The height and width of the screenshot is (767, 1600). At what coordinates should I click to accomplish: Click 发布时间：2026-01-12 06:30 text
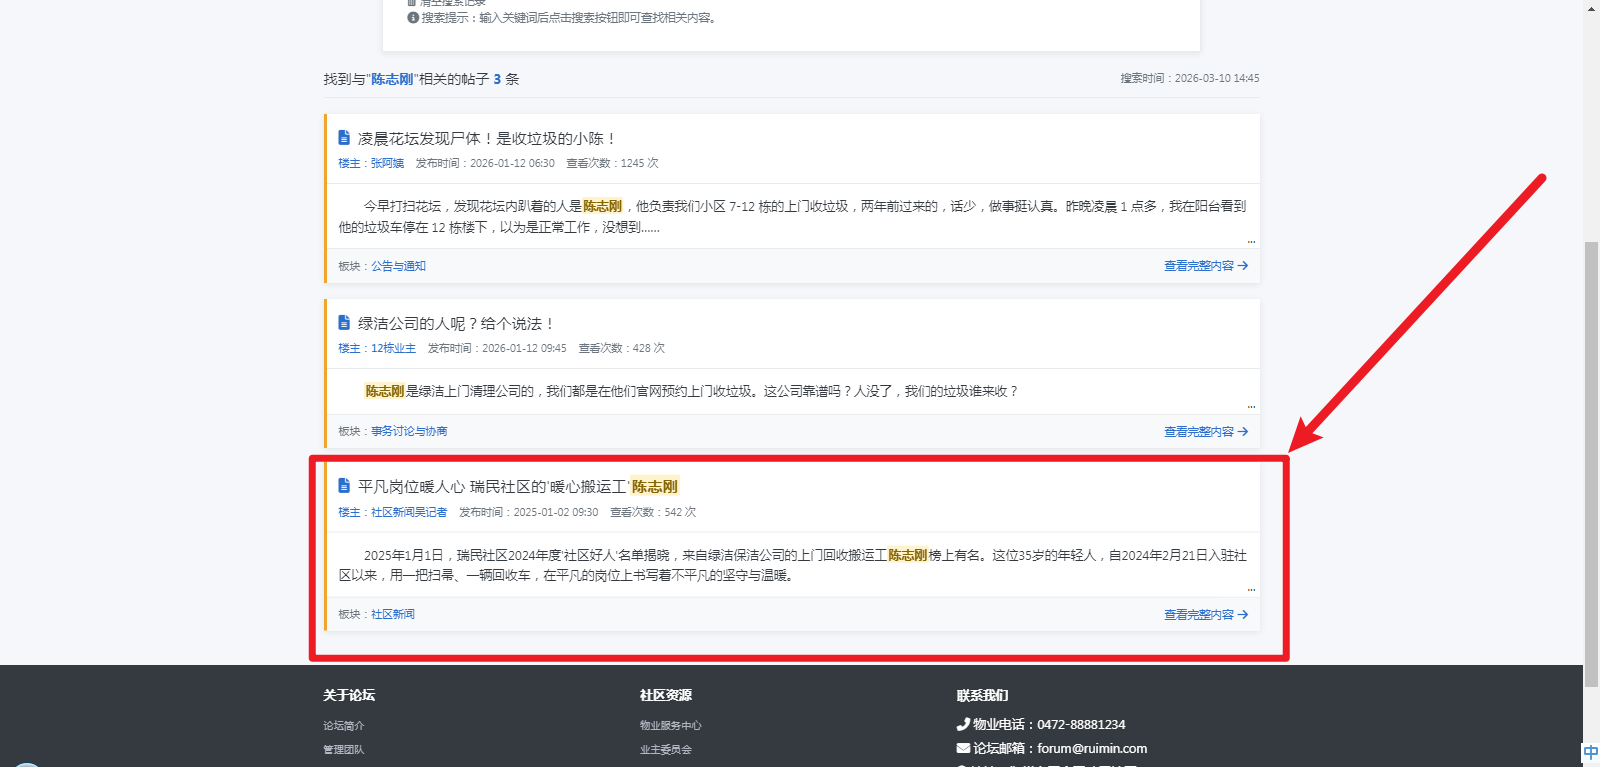pyautogui.click(x=485, y=163)
